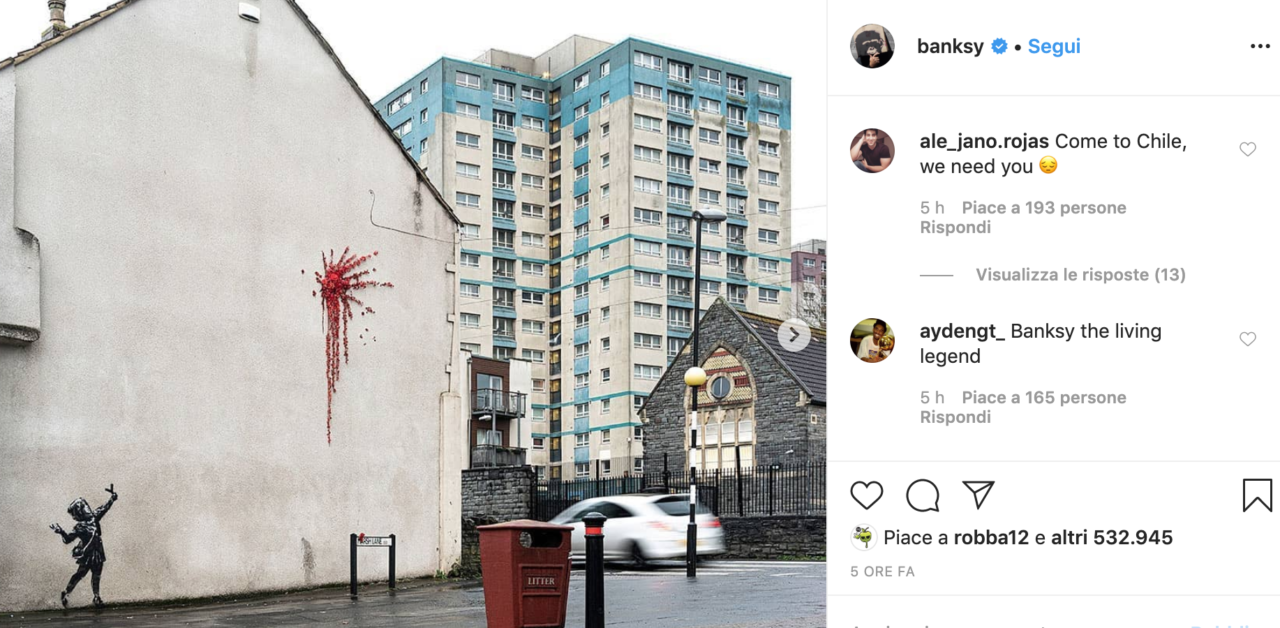Save post with the bookmark icon
Image resolution: width=1280 pixels, height=628 pixels.
[1257, 496]
